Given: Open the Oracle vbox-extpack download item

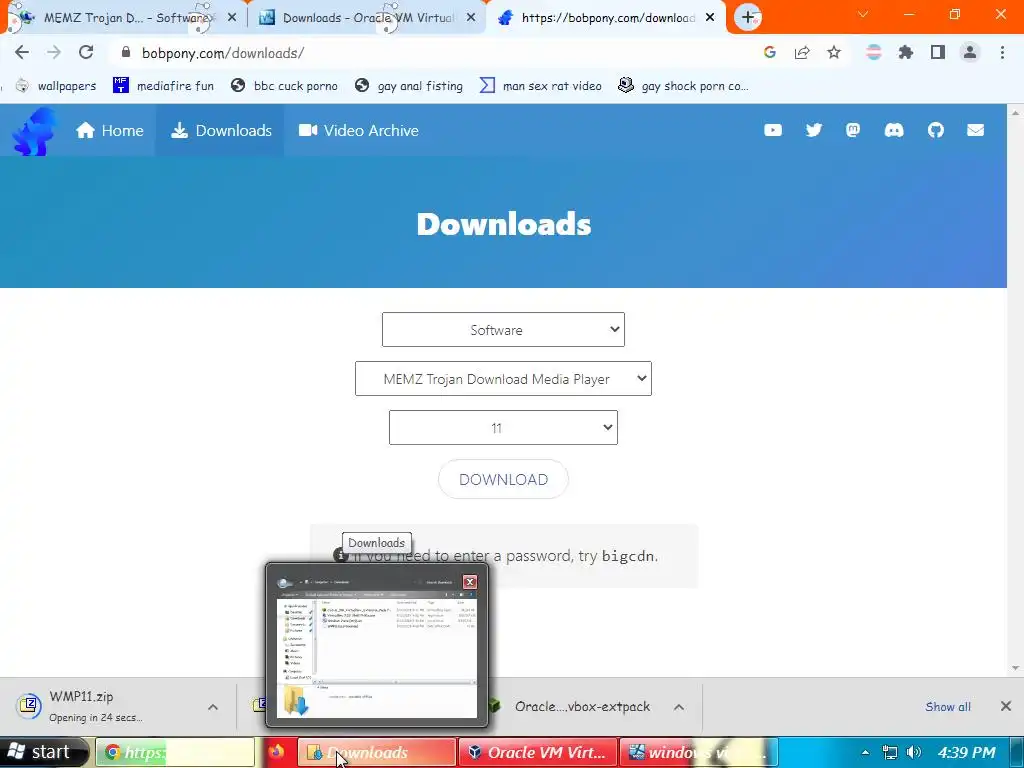Looking at the screenshot, I should tap(581, 707).
